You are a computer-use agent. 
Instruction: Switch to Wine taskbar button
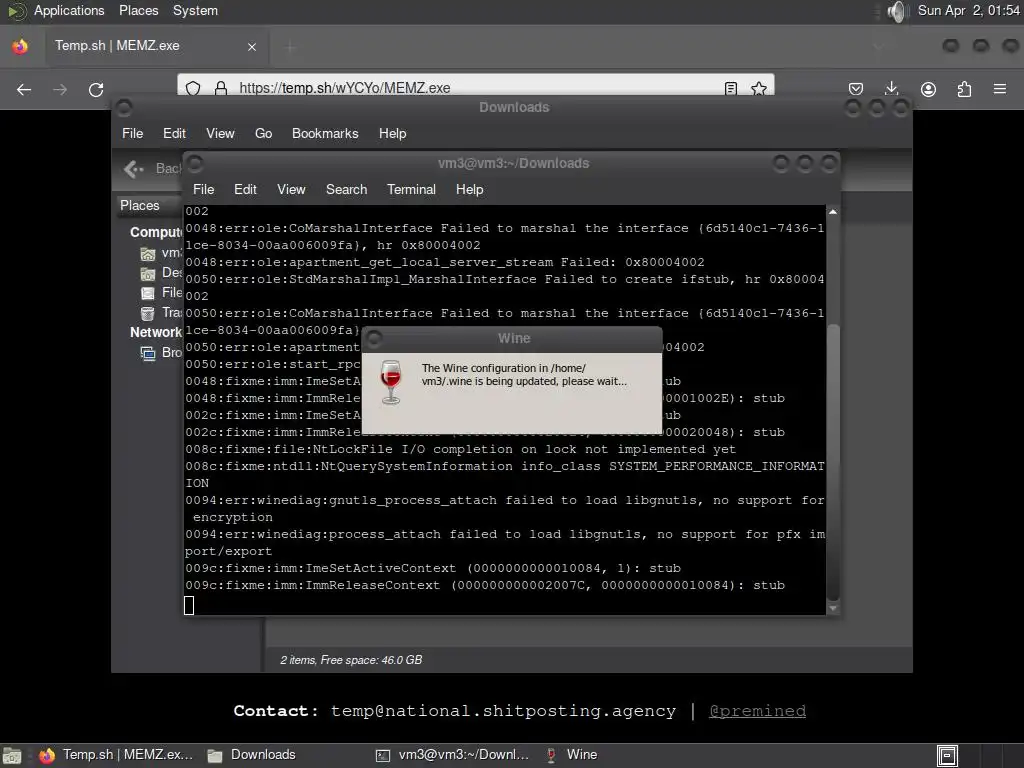tap(571, 755)
